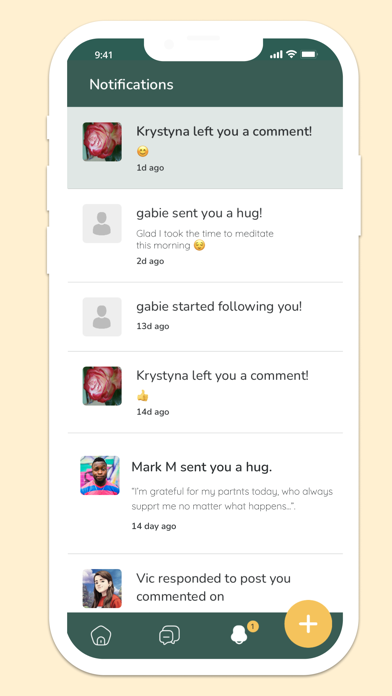The image size is (392, 696).
Task: Tap the yellow plus button
Action: click(x=308, y=624)
